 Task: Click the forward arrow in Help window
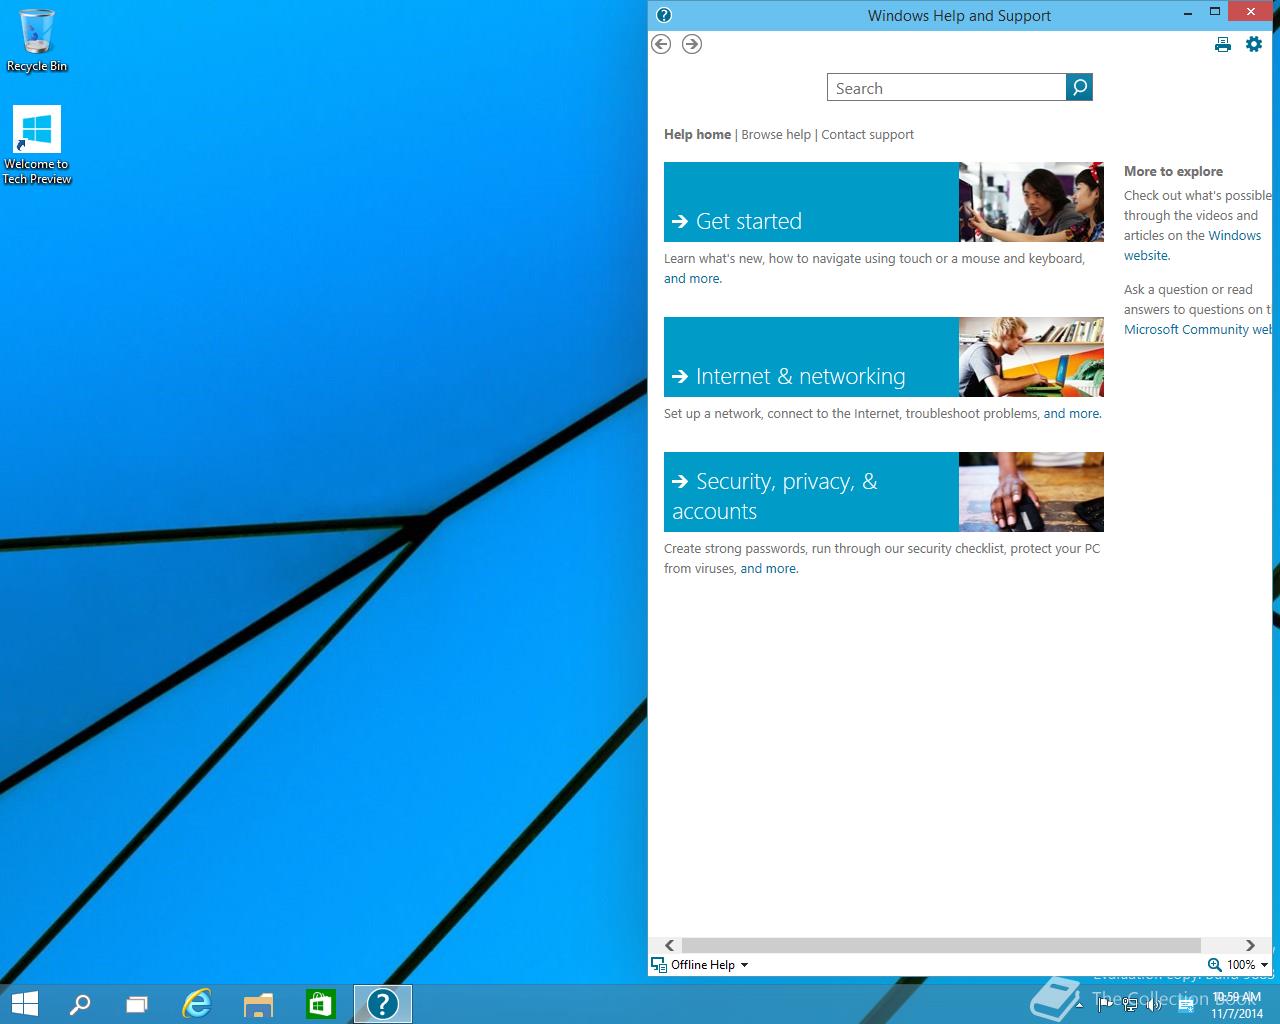(692, 44)
